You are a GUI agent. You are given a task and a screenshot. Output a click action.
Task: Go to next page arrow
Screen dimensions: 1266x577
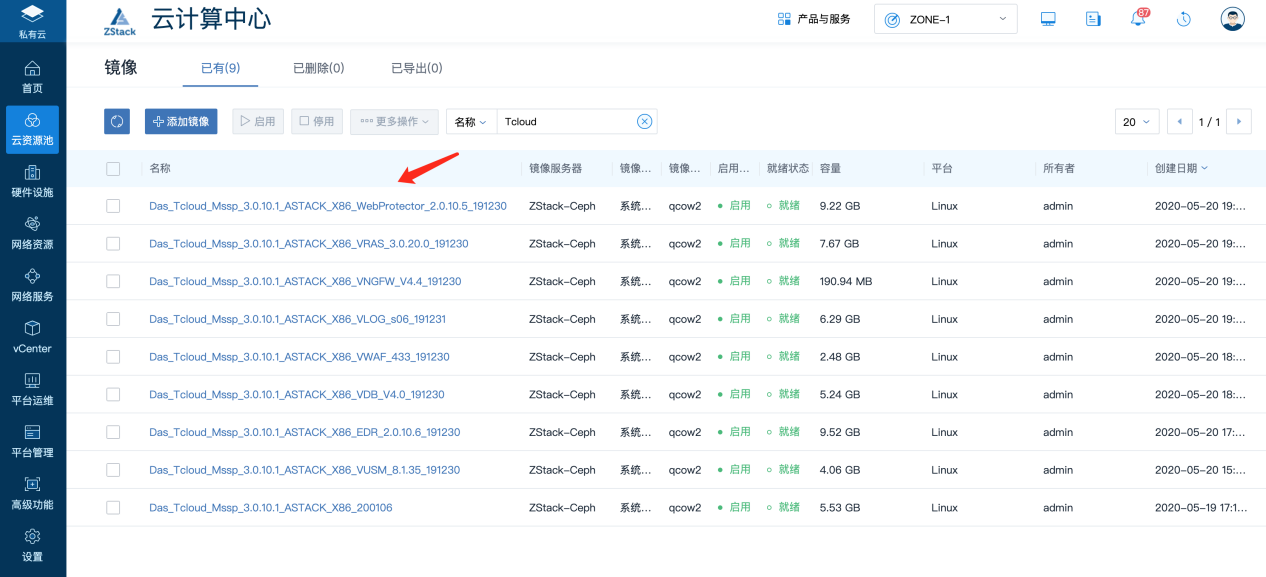(1239, 122)
